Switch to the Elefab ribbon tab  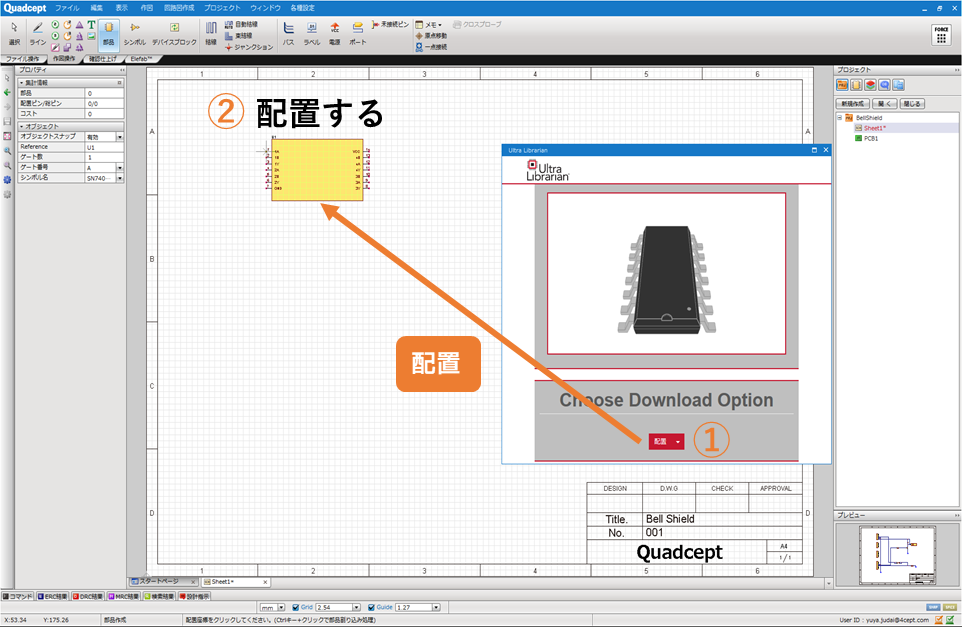pos(141,59)
